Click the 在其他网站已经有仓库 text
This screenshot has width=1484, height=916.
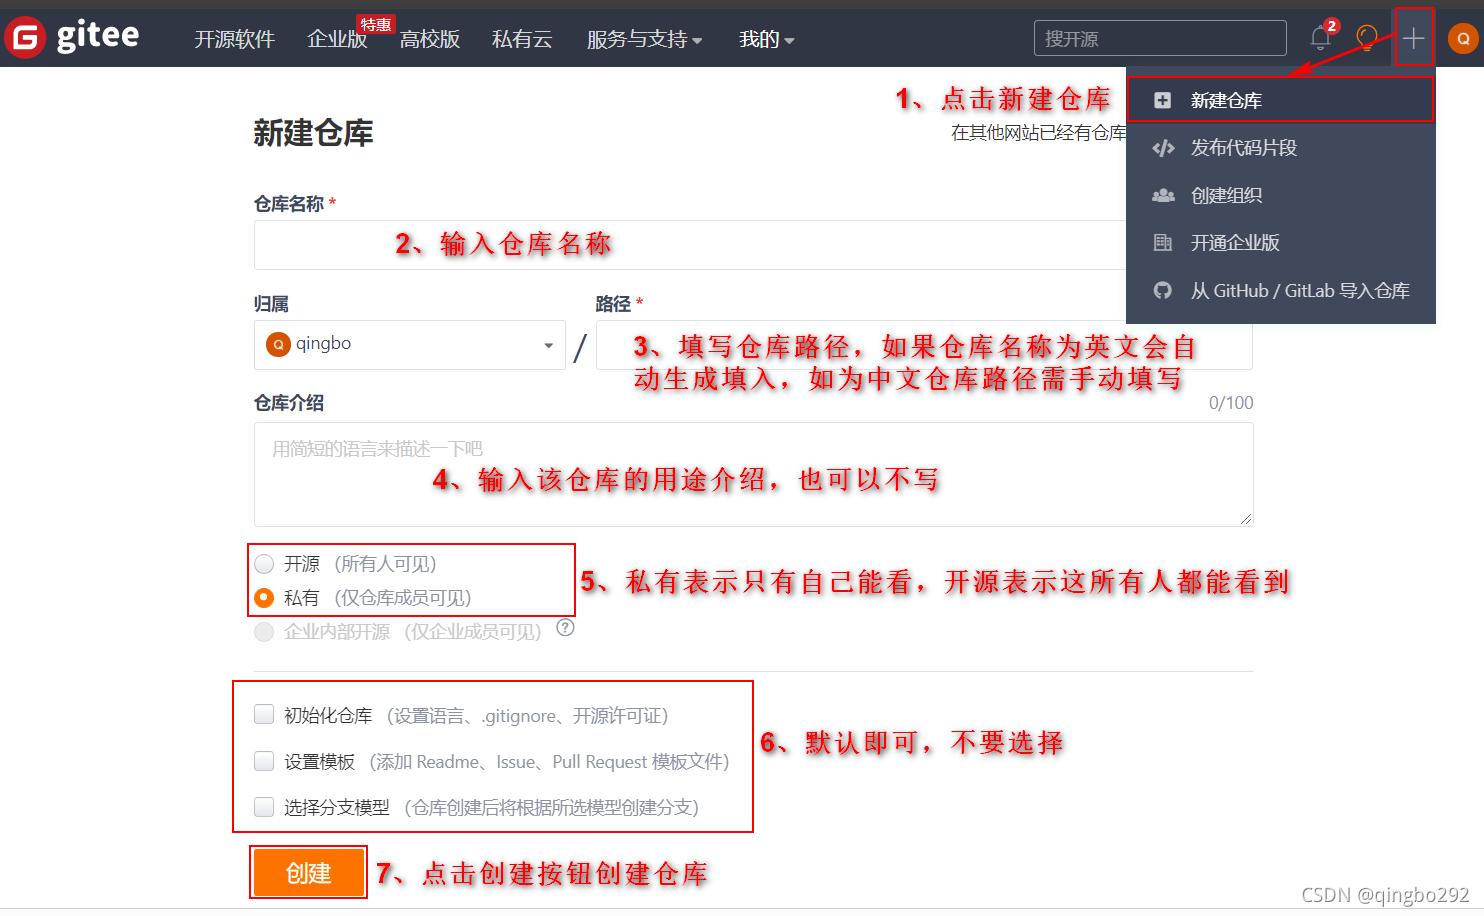click(1038, 133)
